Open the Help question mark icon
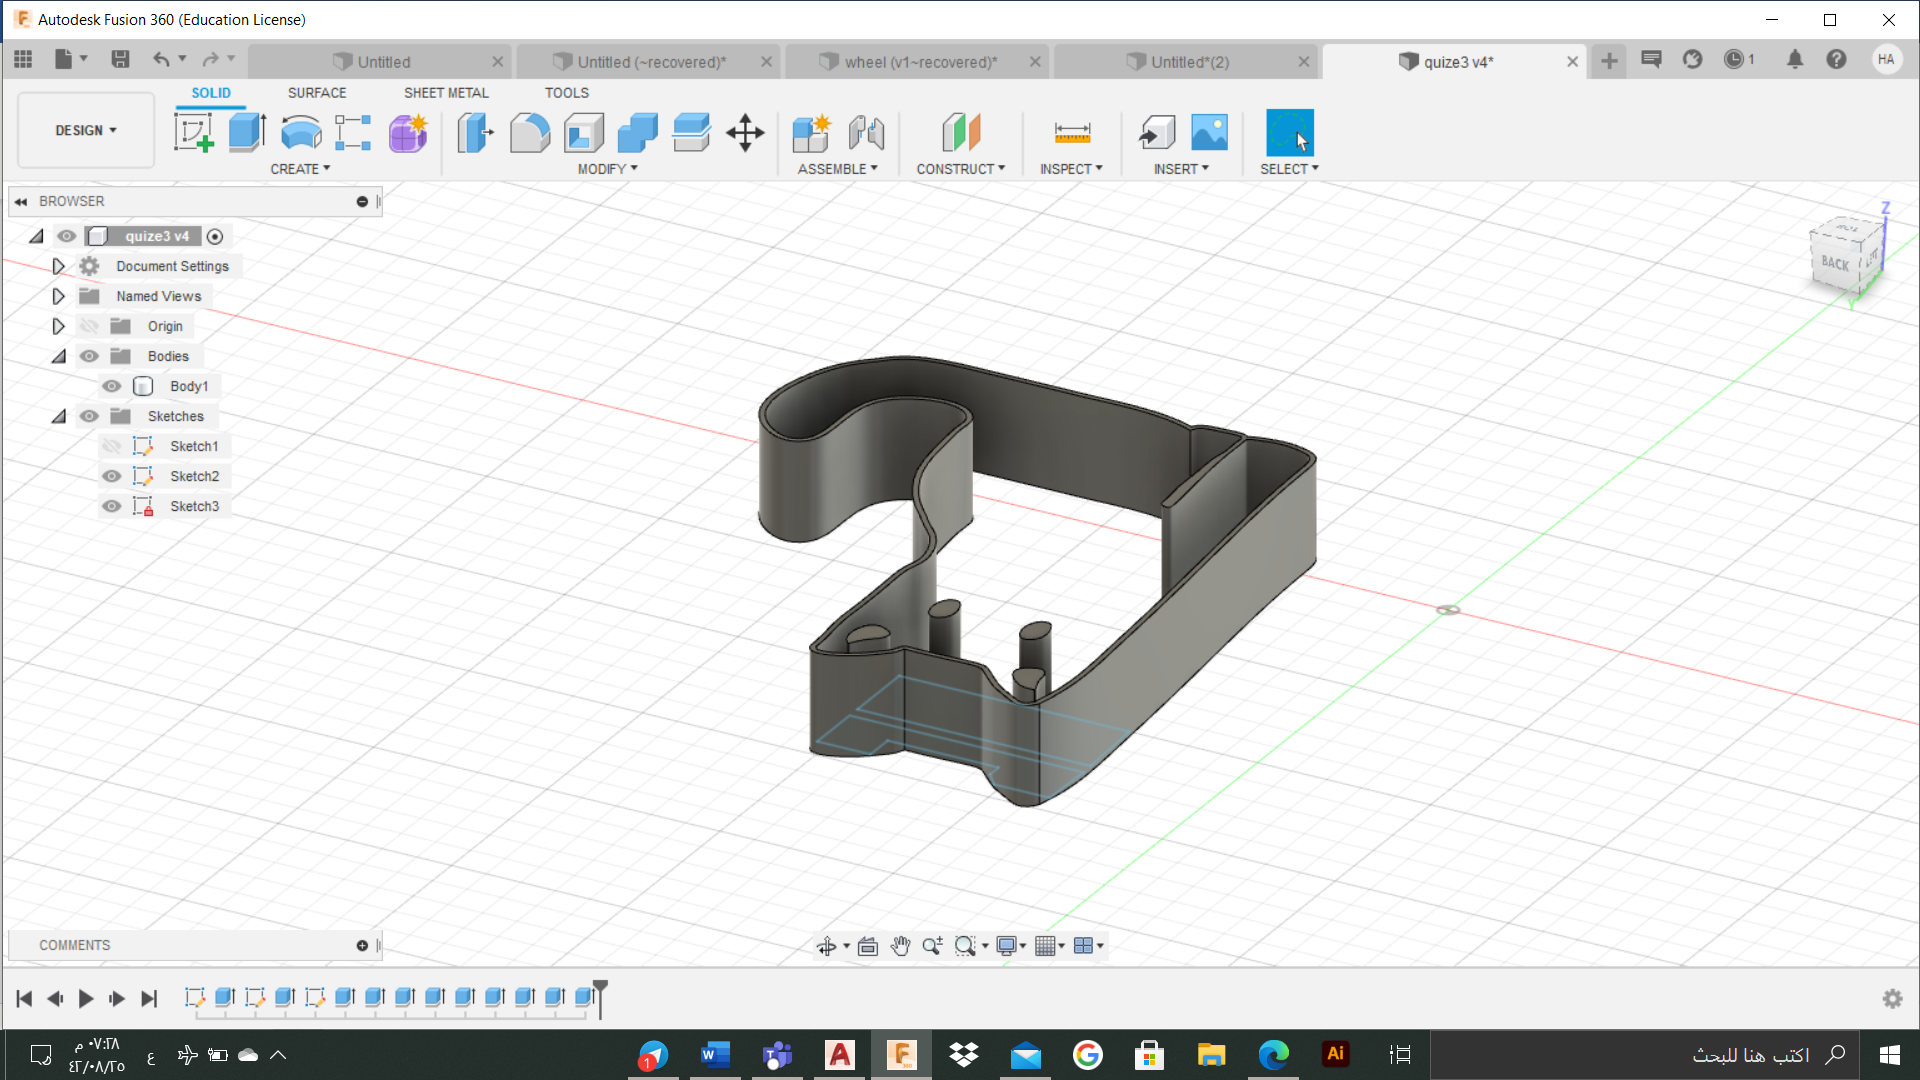The height and width of the screenshot is (1080, 1920). coord(1836,59)
